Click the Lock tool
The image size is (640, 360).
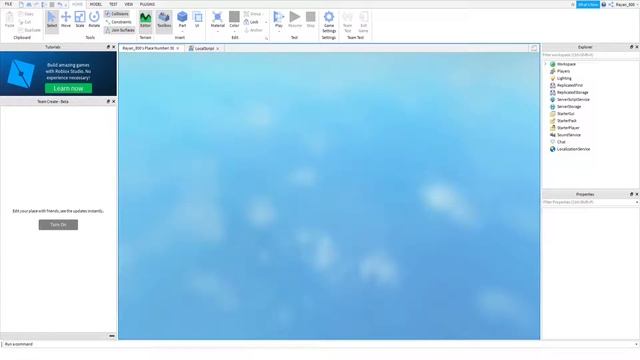[x=251, y=22]
